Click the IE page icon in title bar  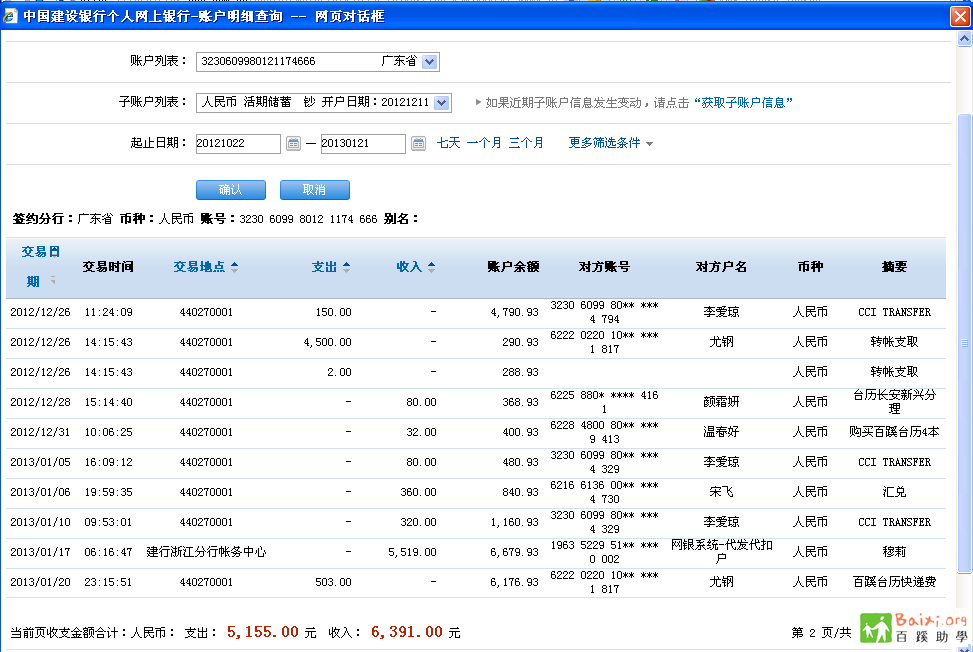(10, 16)
